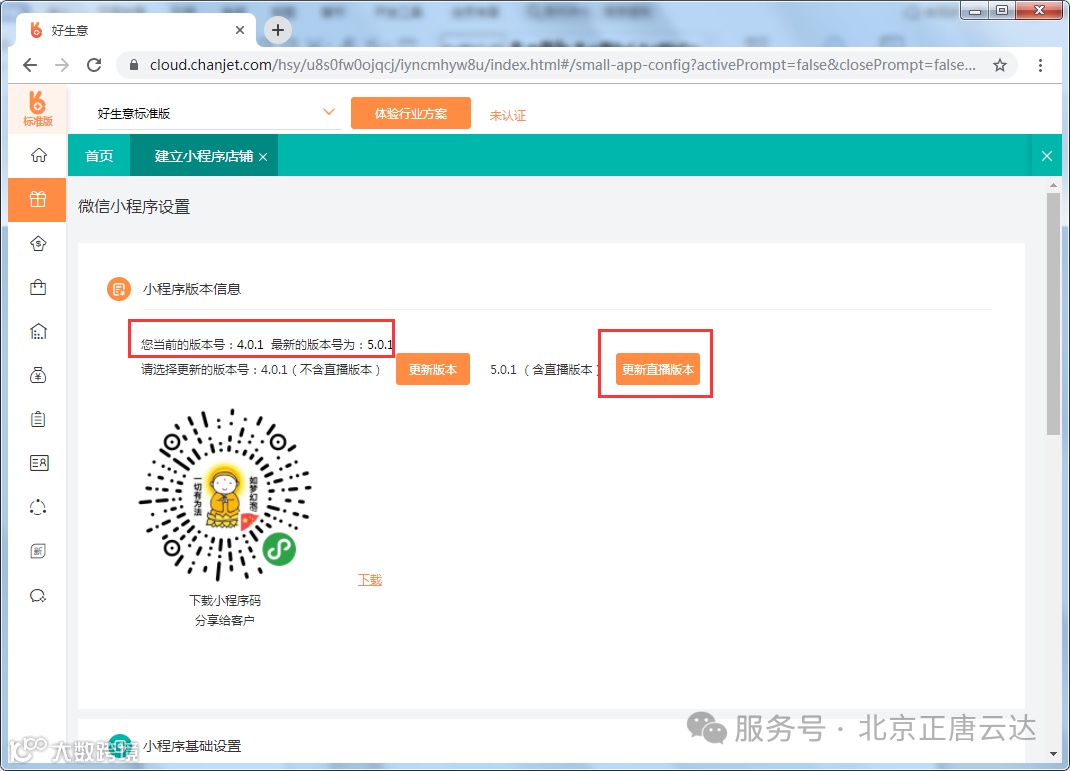The image size is (1070, 771).
Task: Click the 小程序基础设置 section label
Action: pyautogui.click(x=192, y=746)
